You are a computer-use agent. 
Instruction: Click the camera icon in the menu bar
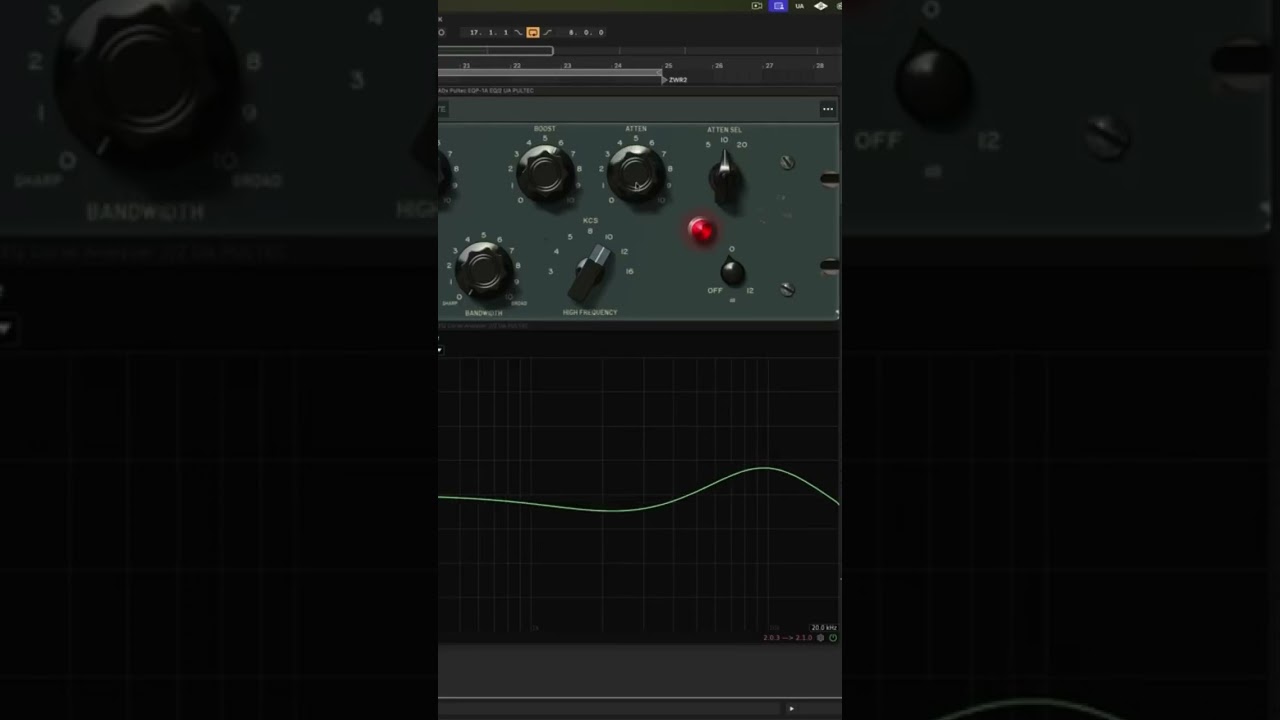(757, 6)
